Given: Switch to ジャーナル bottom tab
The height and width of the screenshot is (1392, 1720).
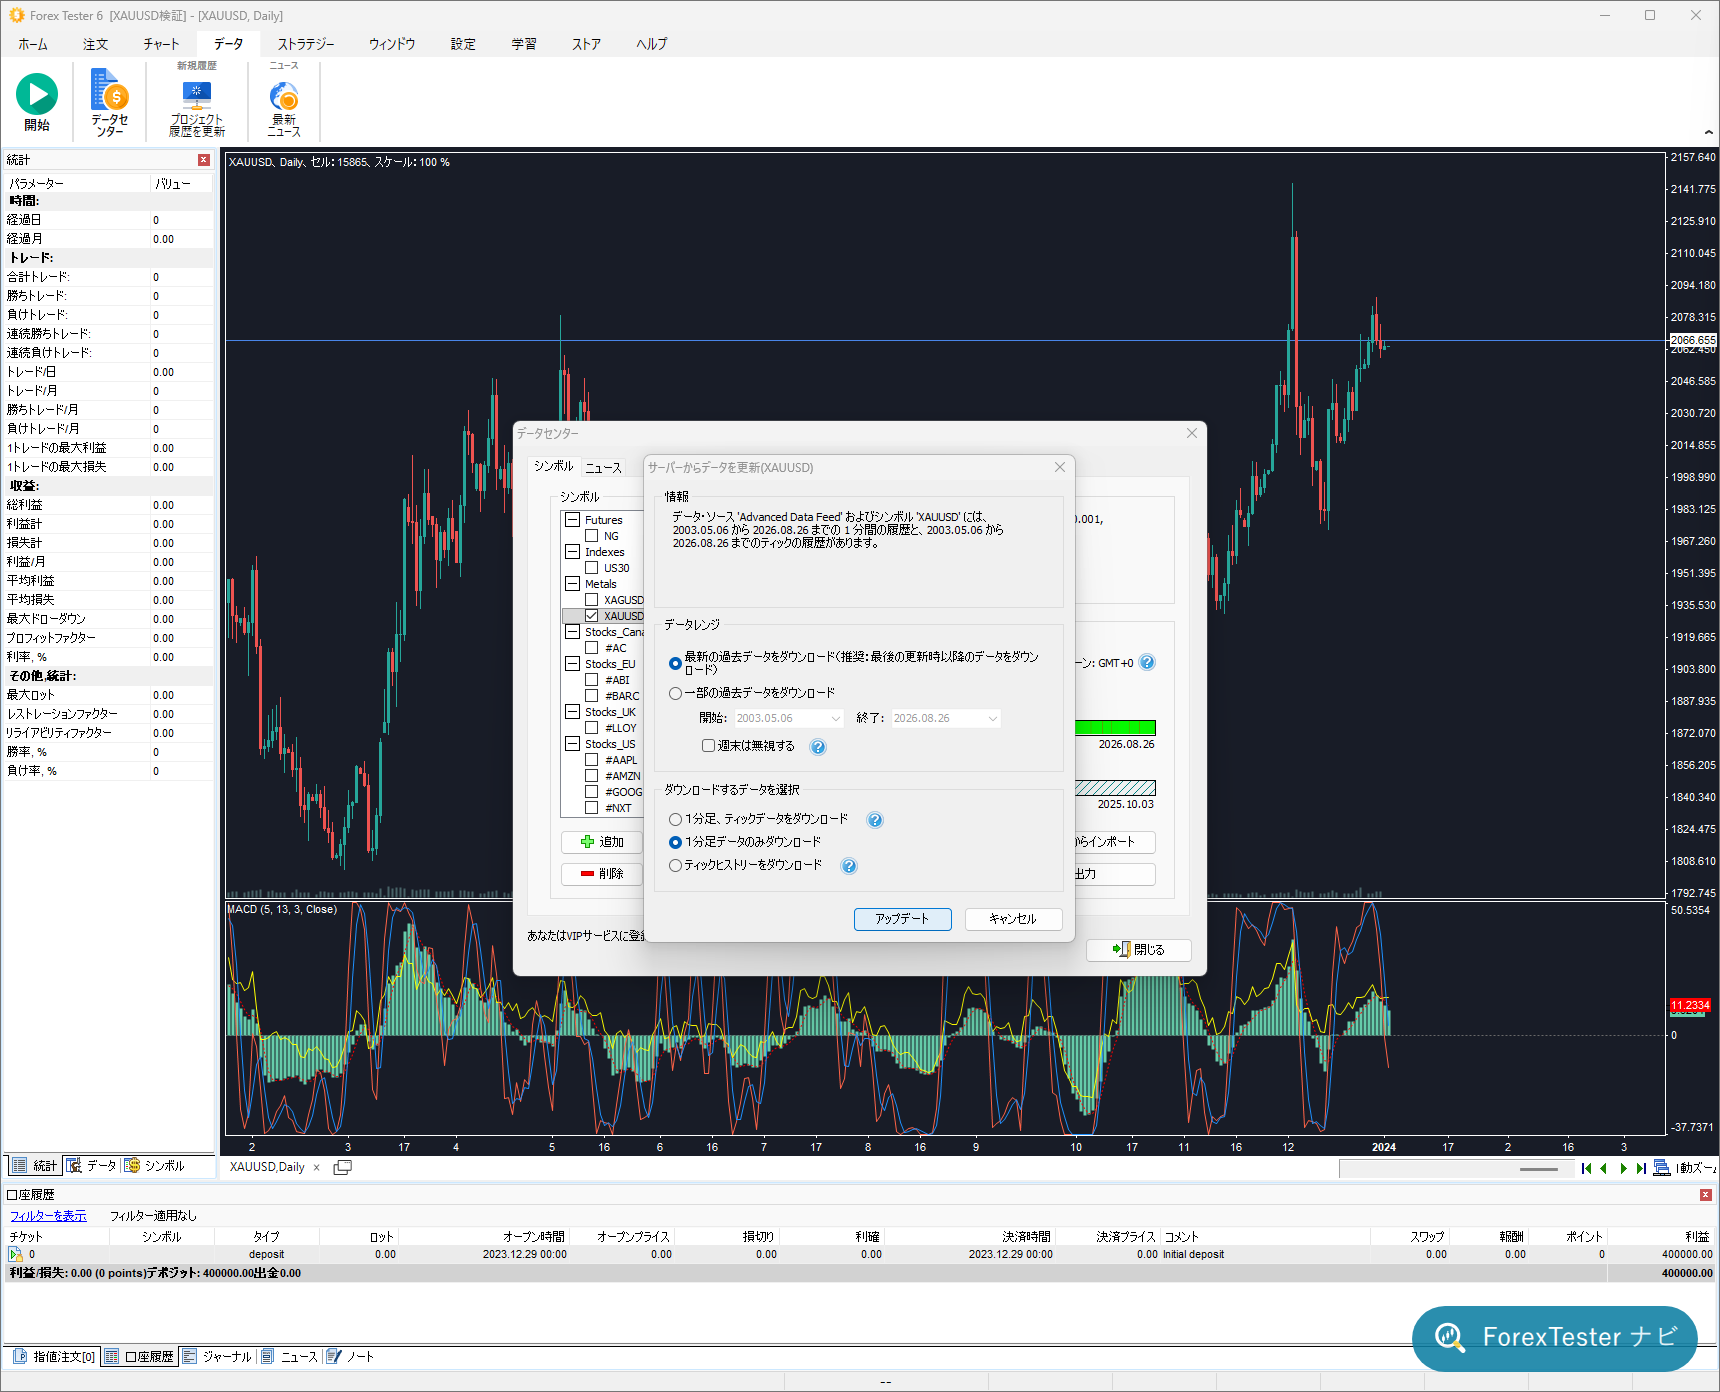Looking at the screenshot, I should tap(218, 1357).
